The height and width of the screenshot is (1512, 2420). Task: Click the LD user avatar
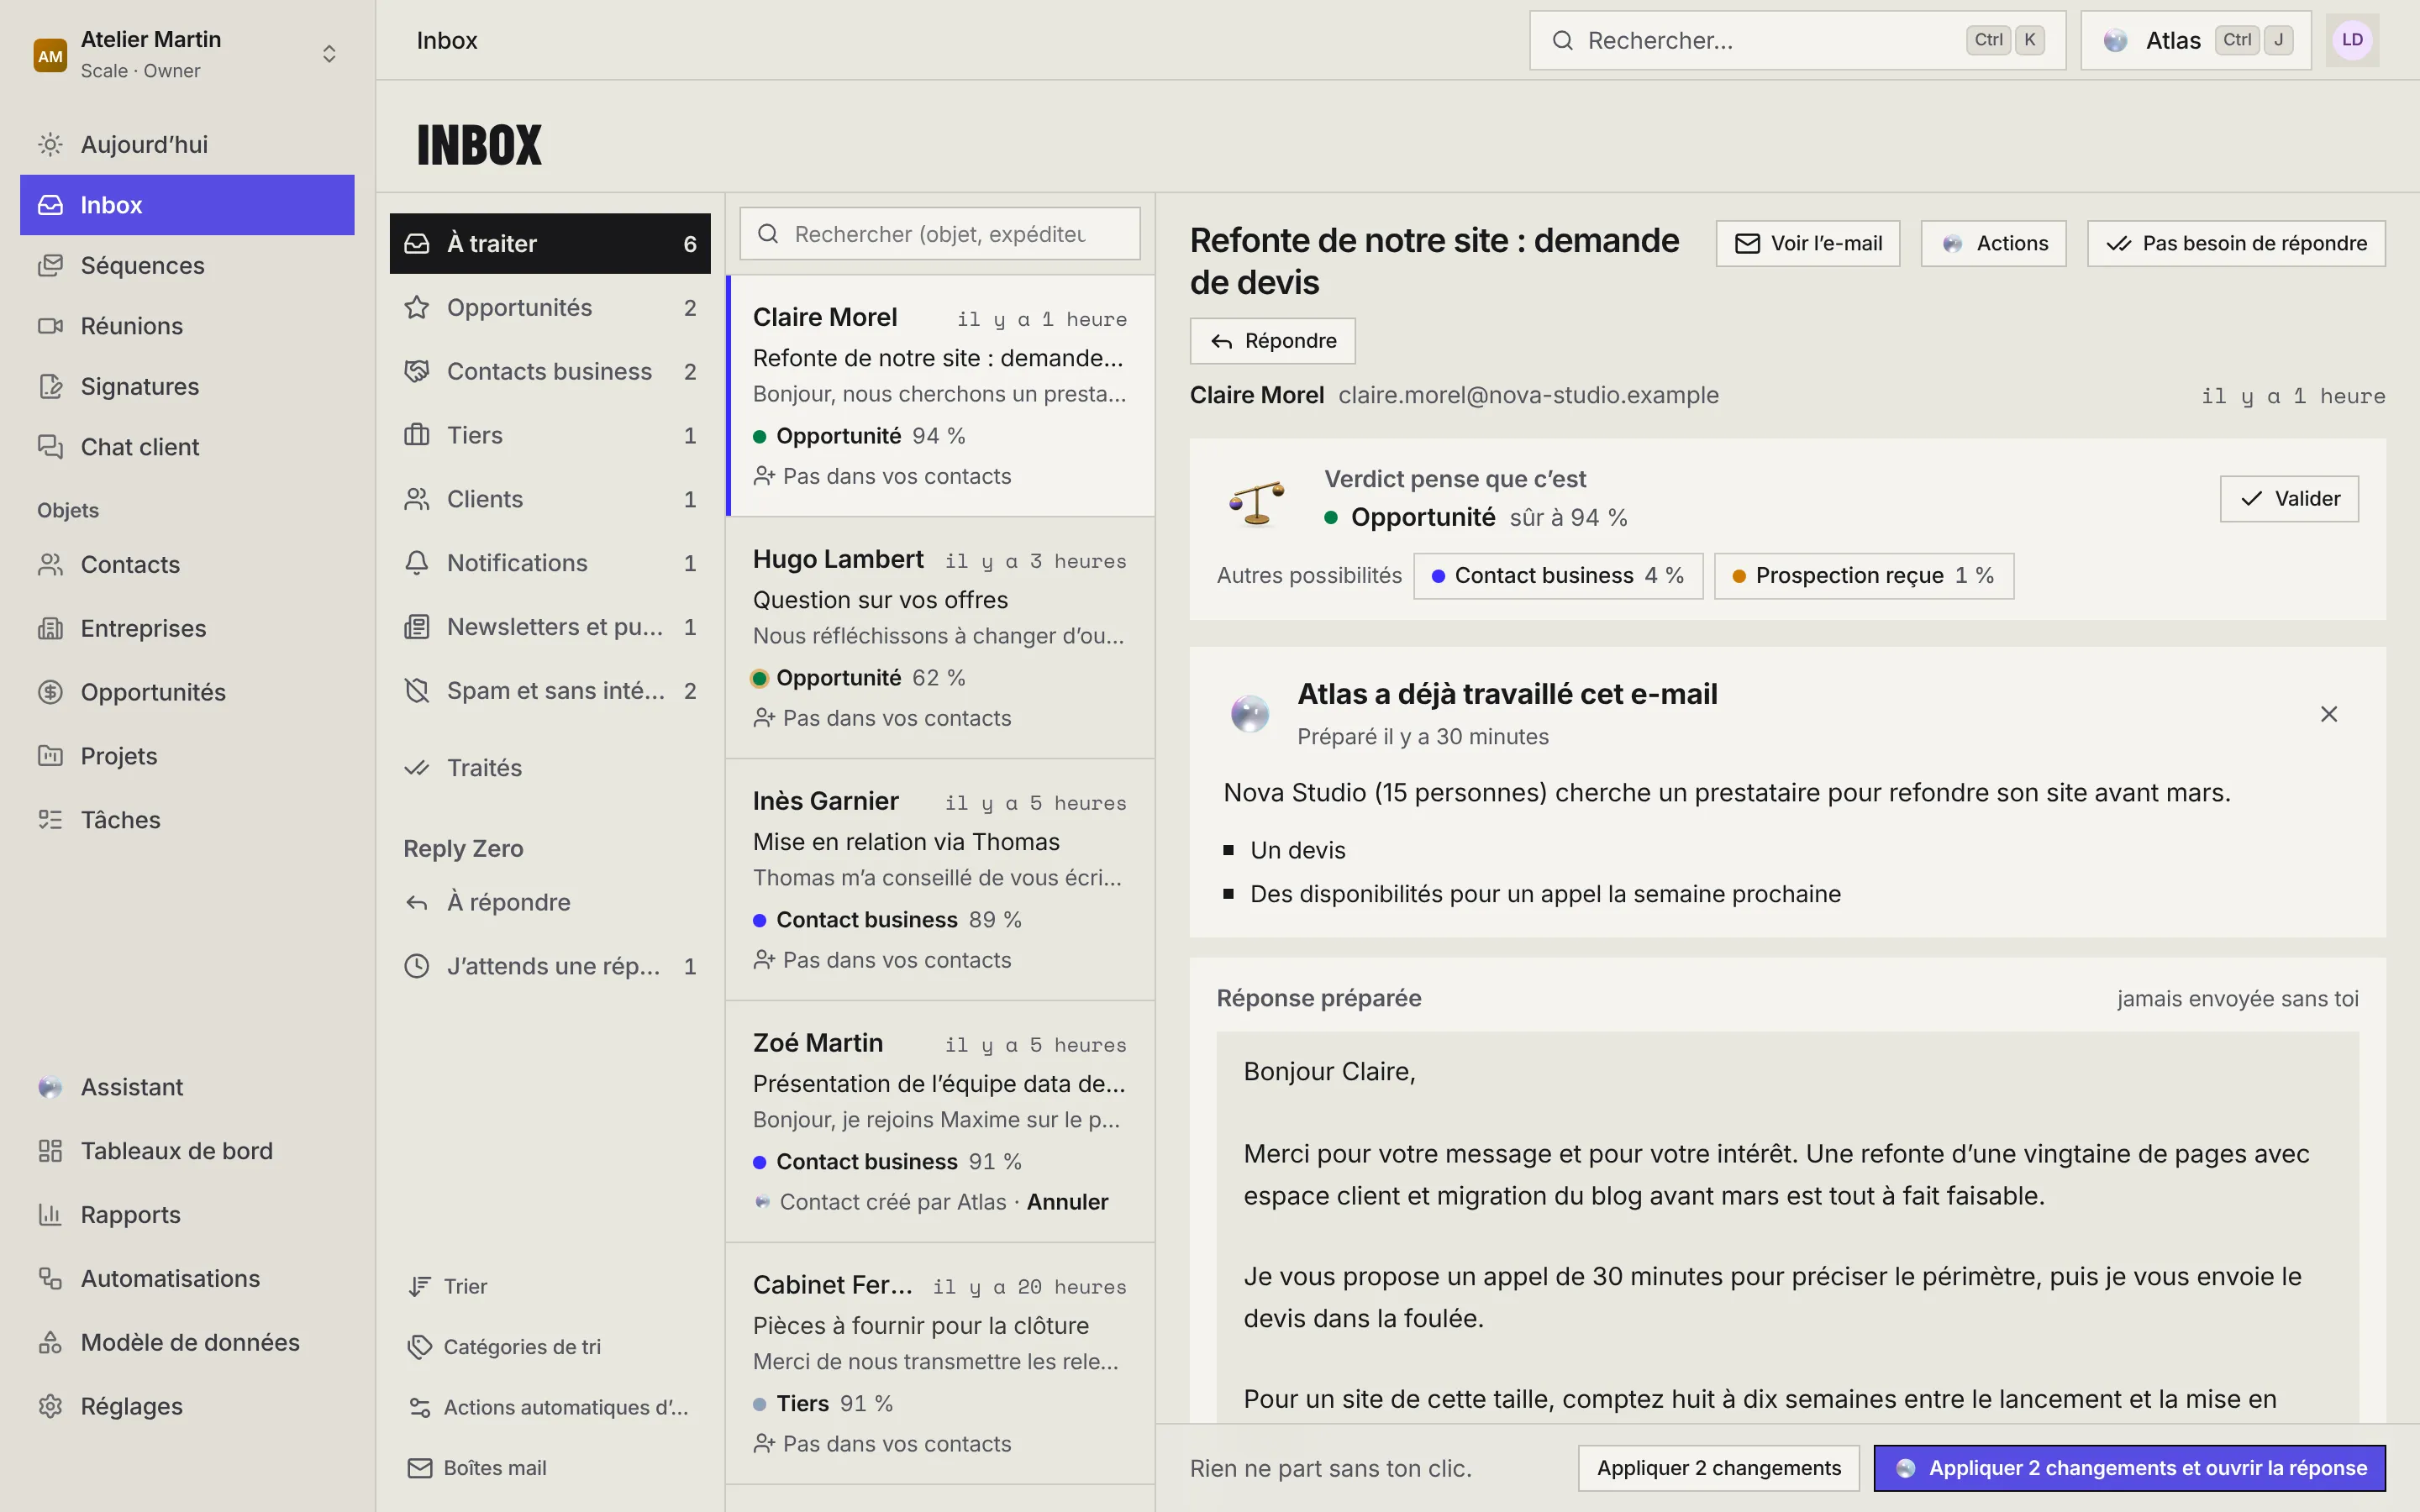point(2352,40)
